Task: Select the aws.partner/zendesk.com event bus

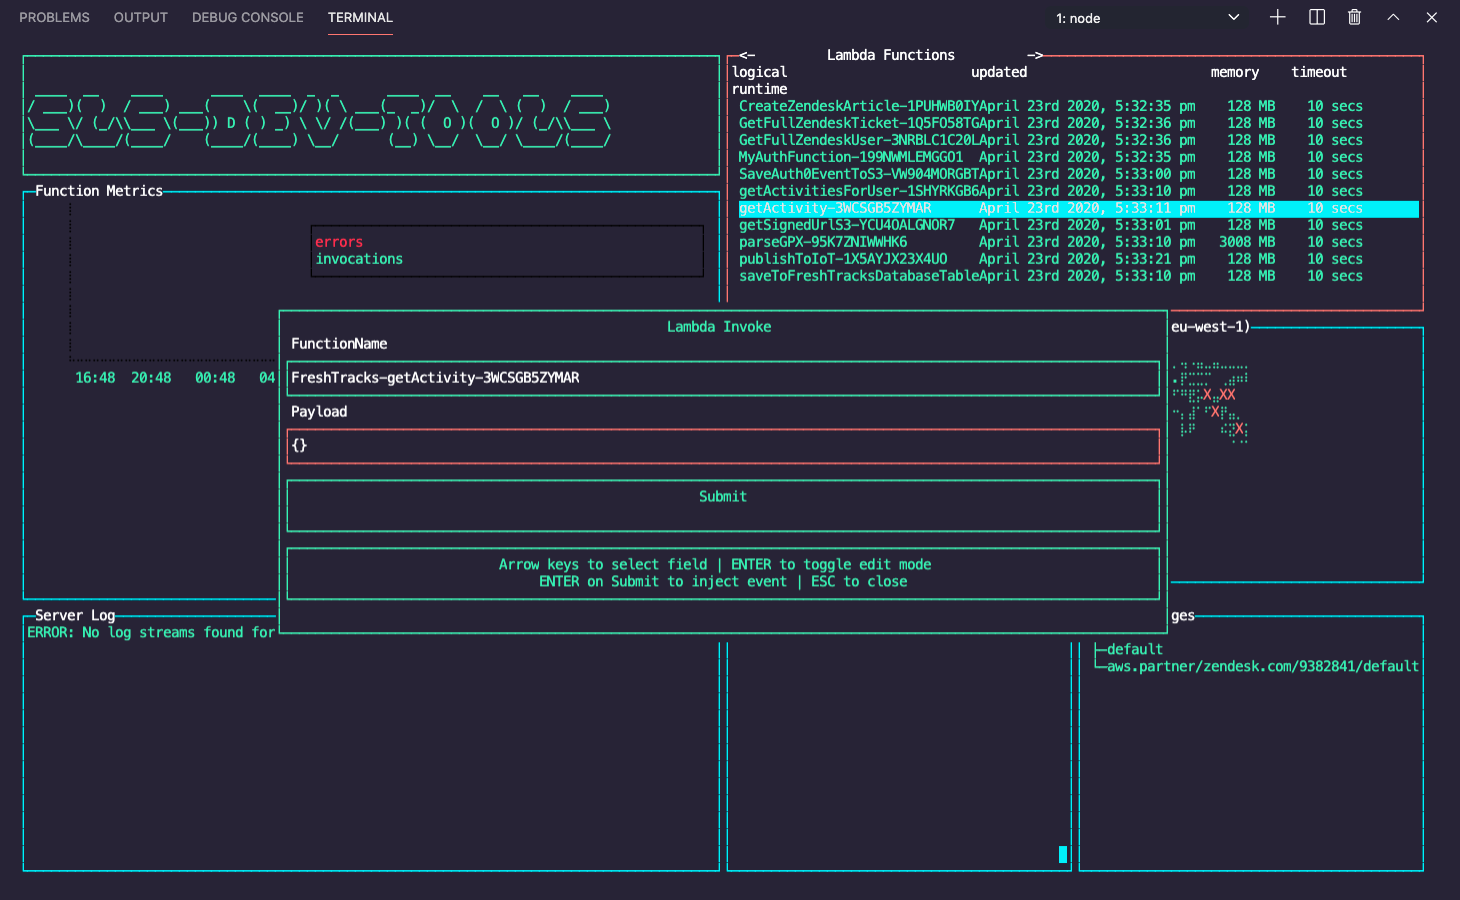Action: coord(1262,666)
